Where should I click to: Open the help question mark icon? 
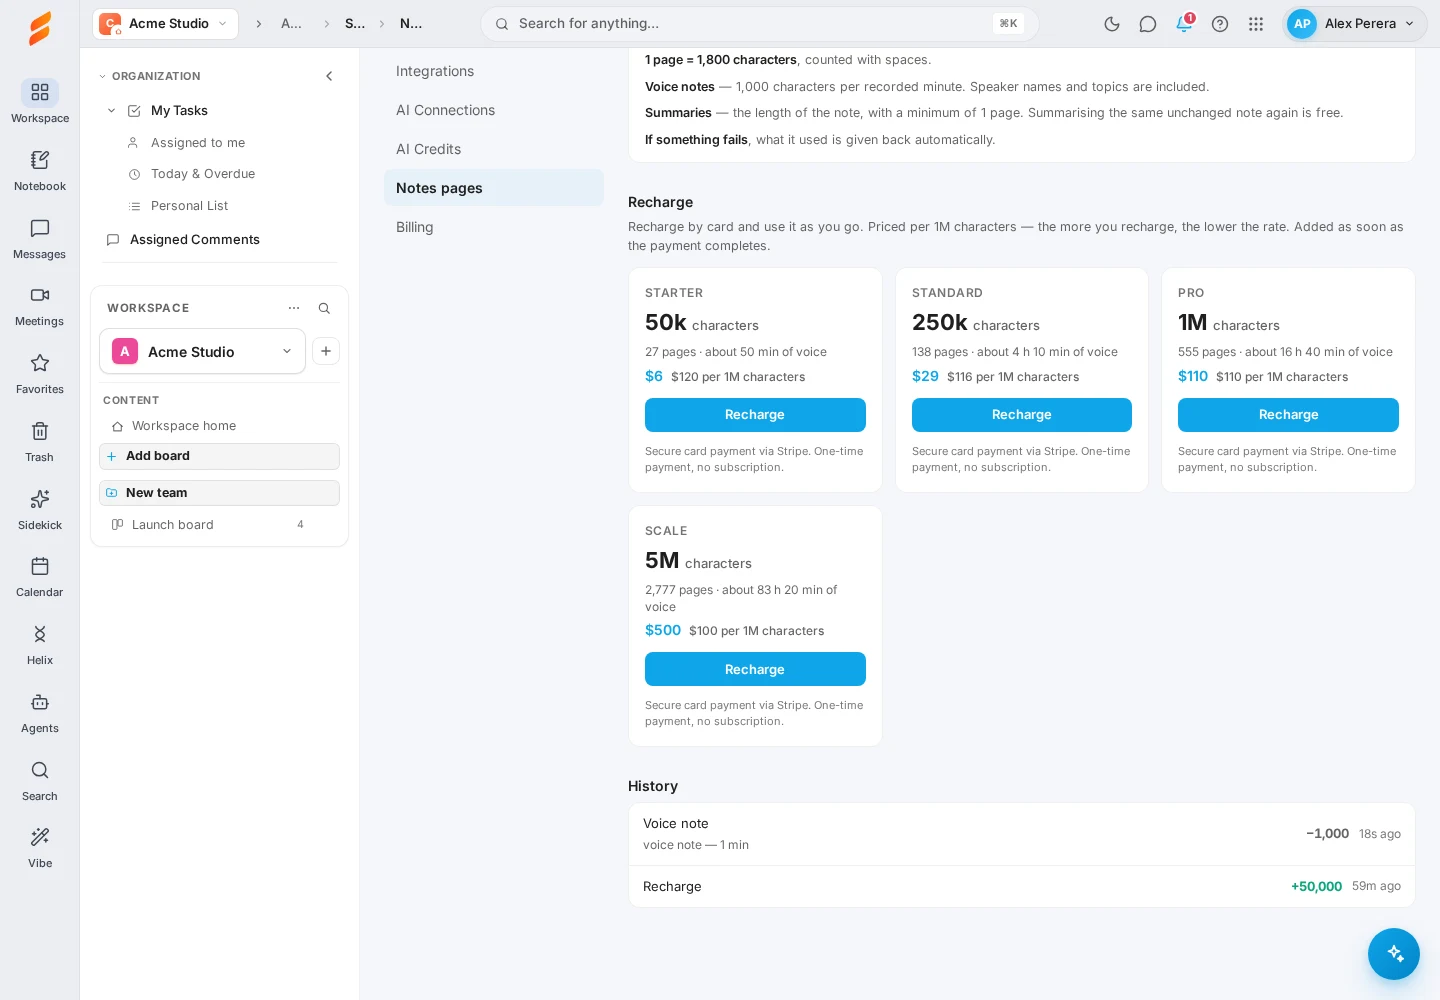[1220, 24]
